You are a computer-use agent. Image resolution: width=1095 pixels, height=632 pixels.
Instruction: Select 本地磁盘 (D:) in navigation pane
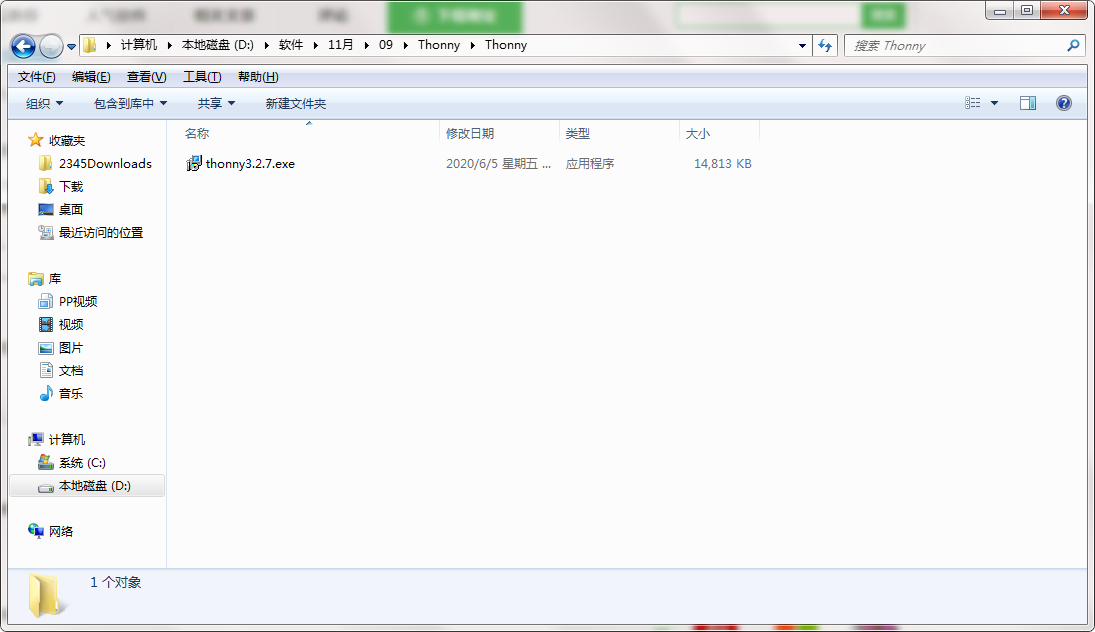(94, 486)
